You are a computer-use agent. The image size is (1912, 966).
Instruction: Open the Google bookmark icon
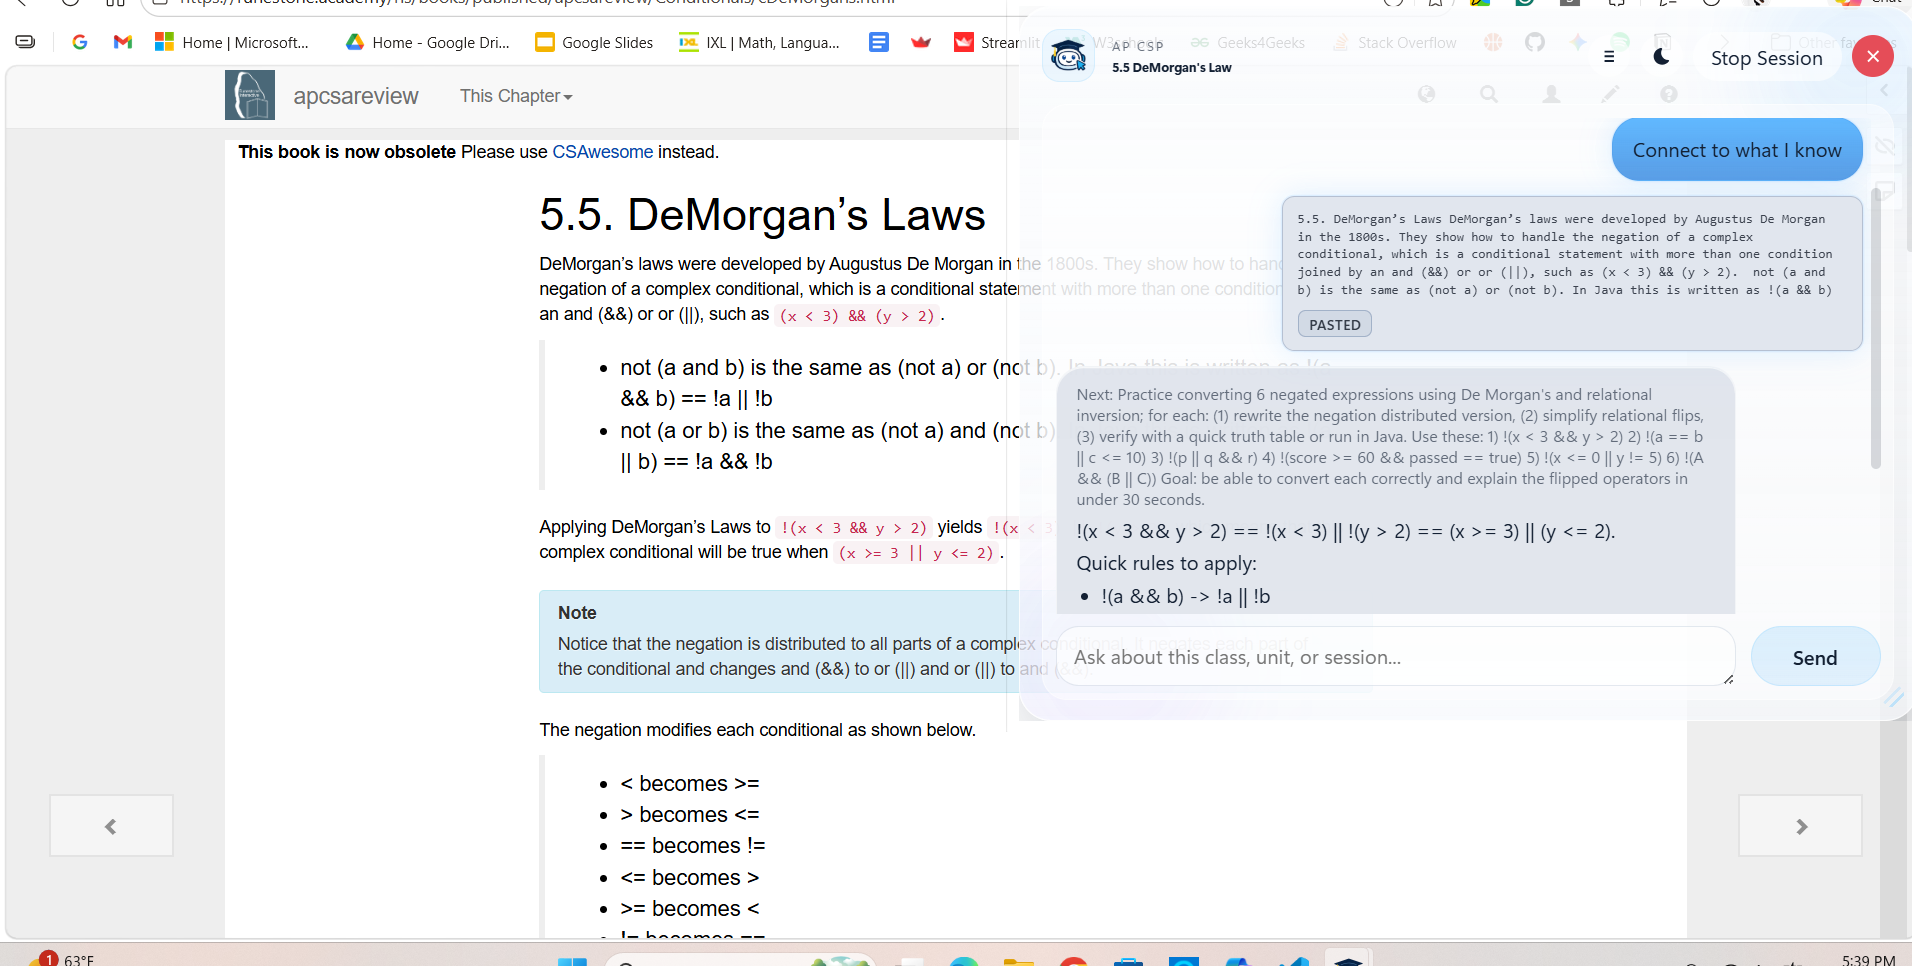[80, 42]
